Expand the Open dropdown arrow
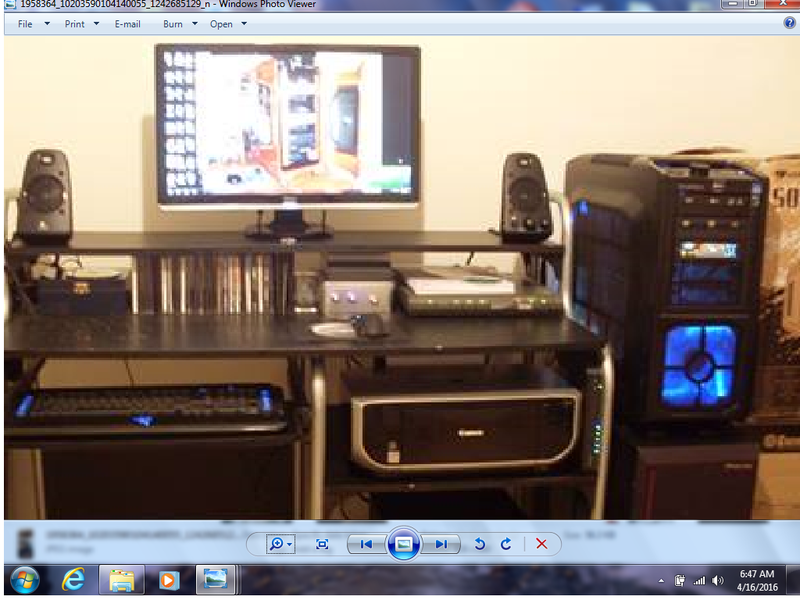800x600 pixels. click(244, 23)
